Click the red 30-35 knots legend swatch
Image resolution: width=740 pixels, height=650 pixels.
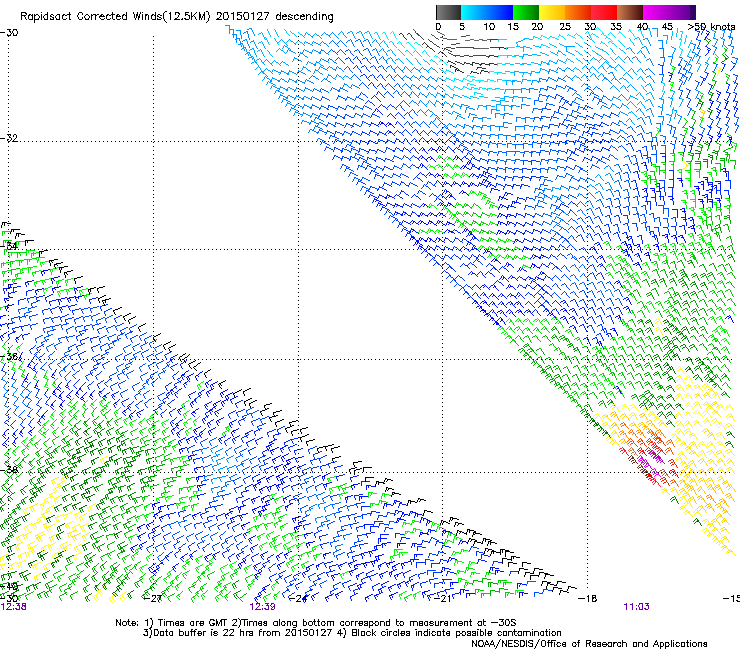(604, 12)
